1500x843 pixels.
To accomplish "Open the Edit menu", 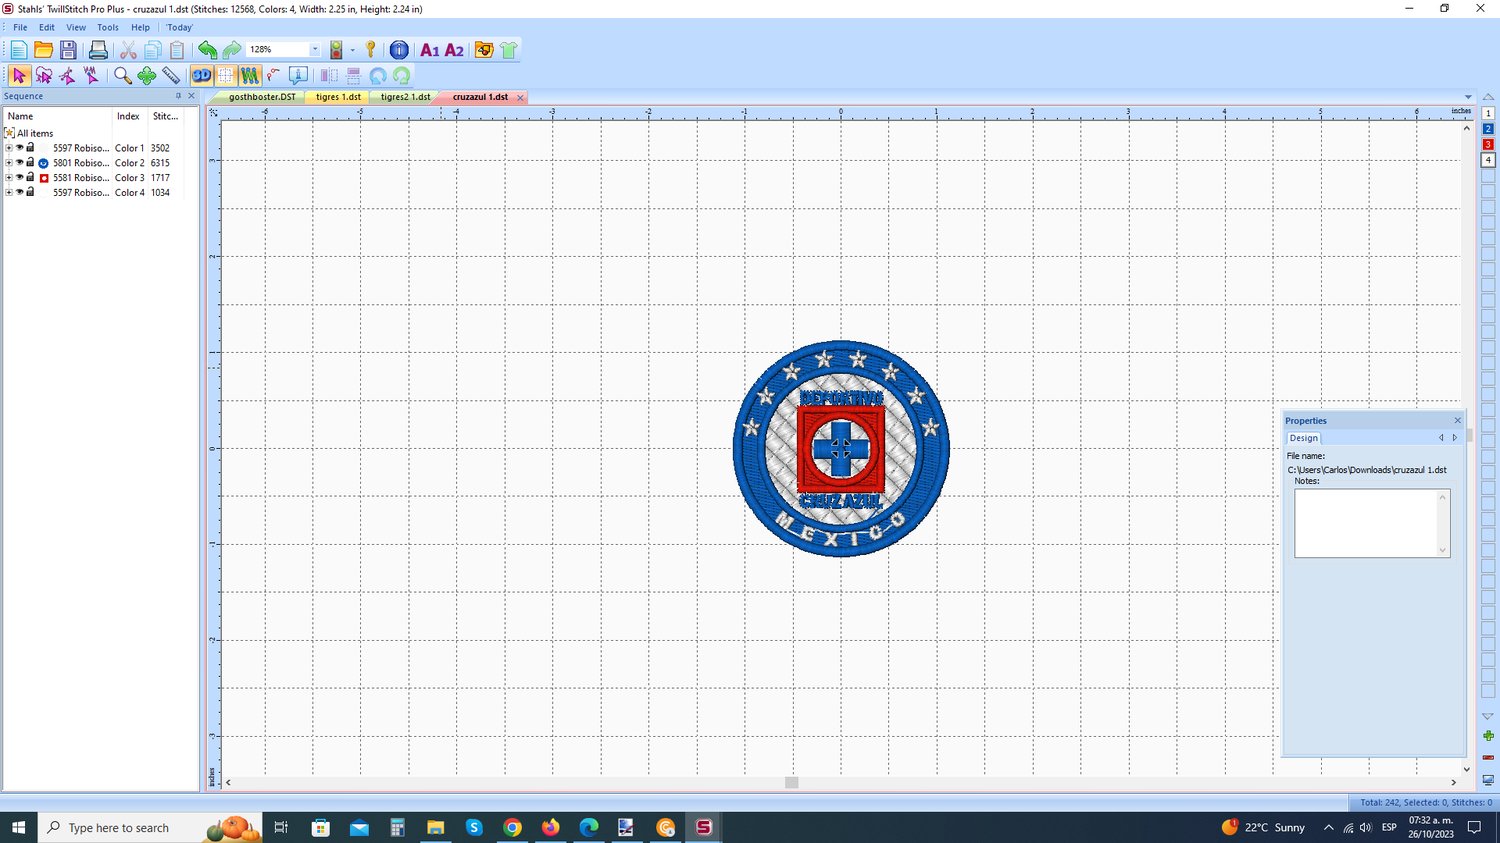I will pyautogui.click(x=47, y=28).
